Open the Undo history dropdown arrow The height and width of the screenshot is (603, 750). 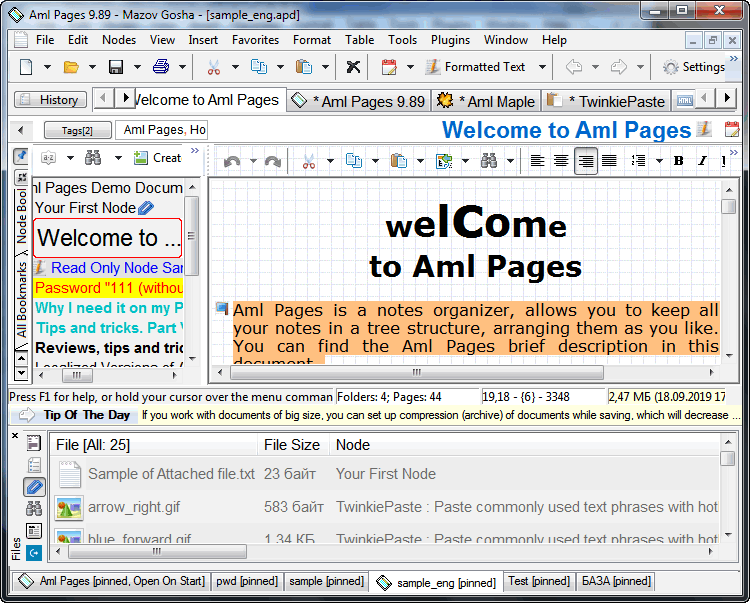(x=253, y=161)
